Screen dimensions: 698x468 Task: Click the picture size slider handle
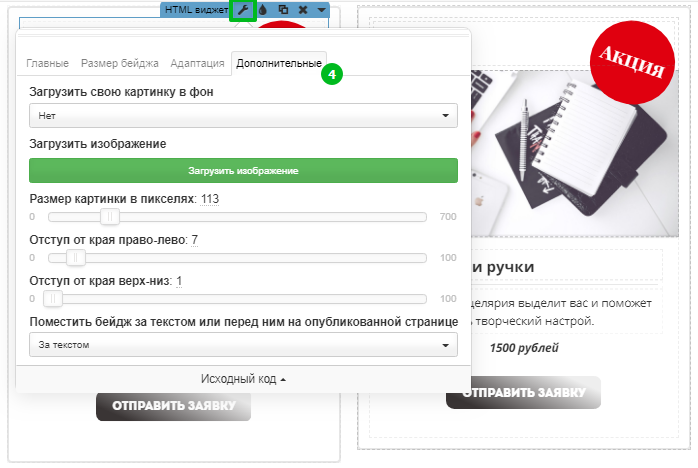coord(110,216)
